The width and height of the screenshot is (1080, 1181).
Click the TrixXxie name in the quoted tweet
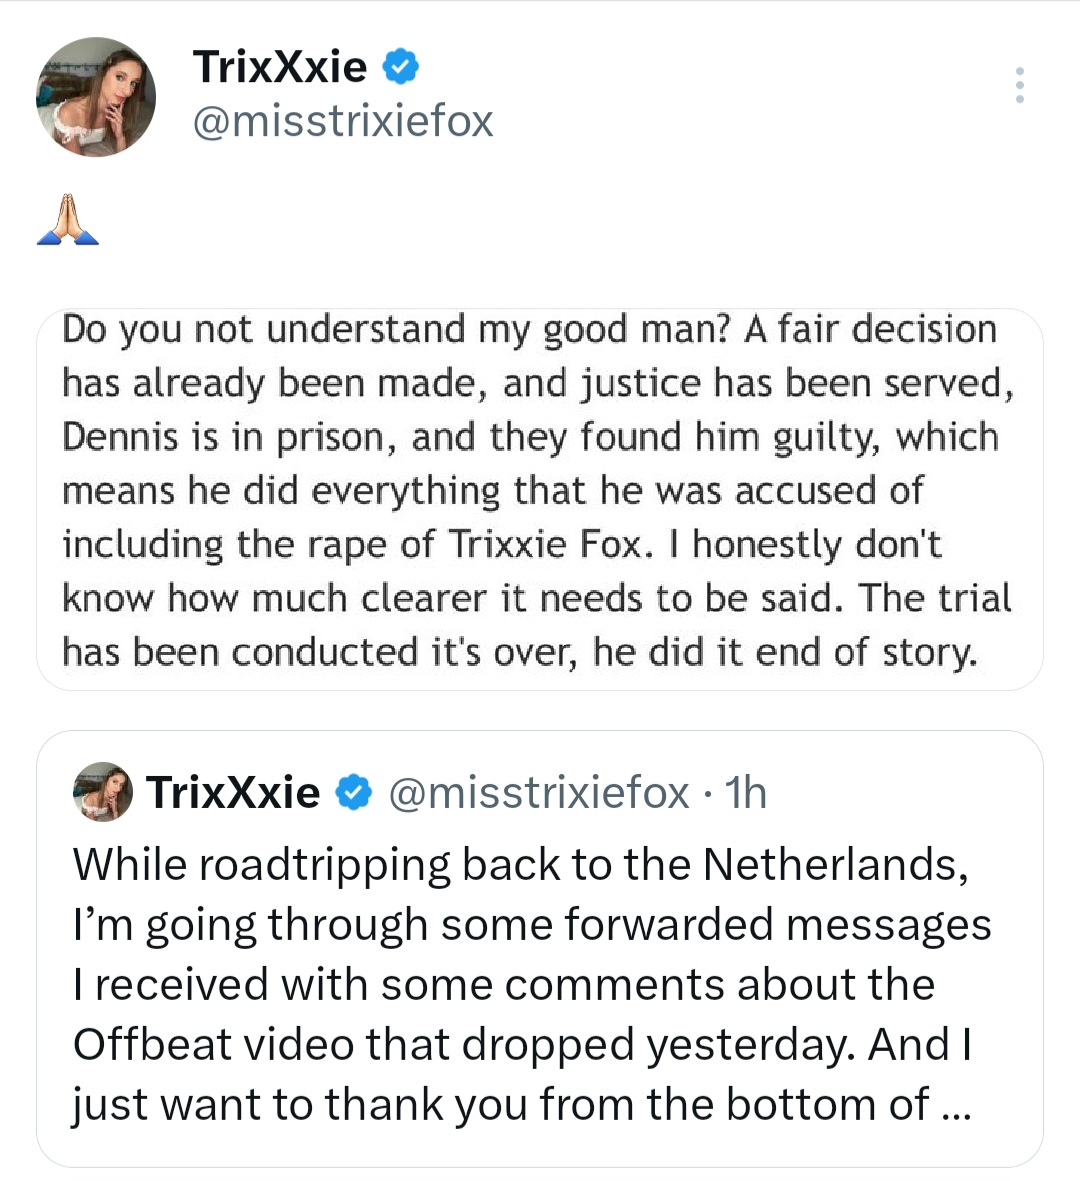(233, 793)
